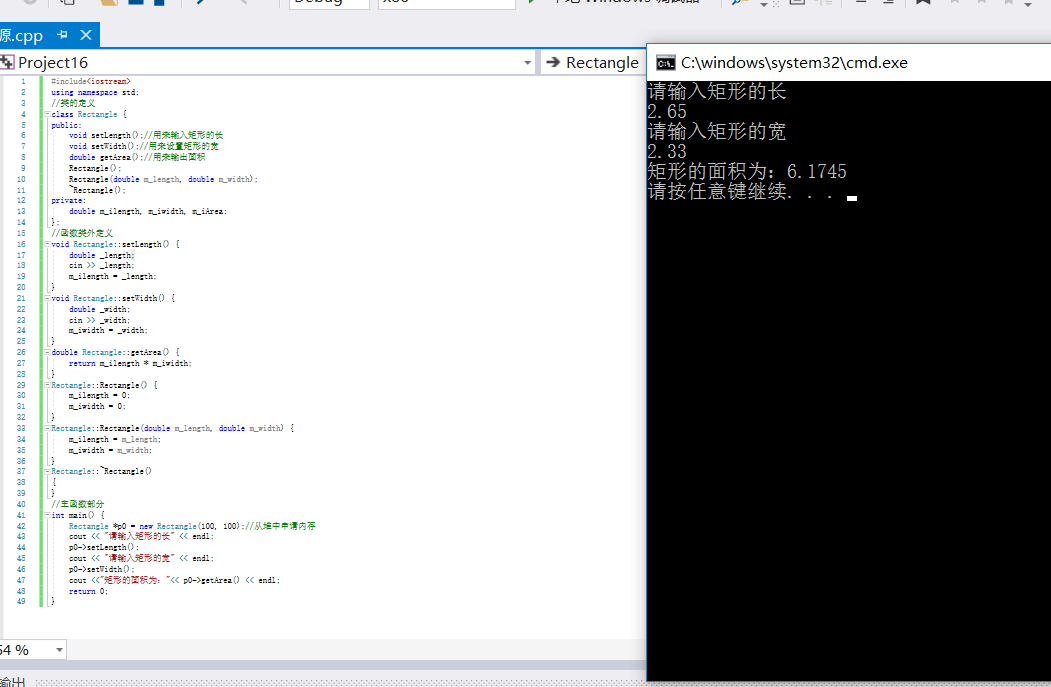Click the member declaration 'double m_ilength, m_iwidth, m_iArea;'
The image size is (1051, 687).
click(x=148, y=211)
